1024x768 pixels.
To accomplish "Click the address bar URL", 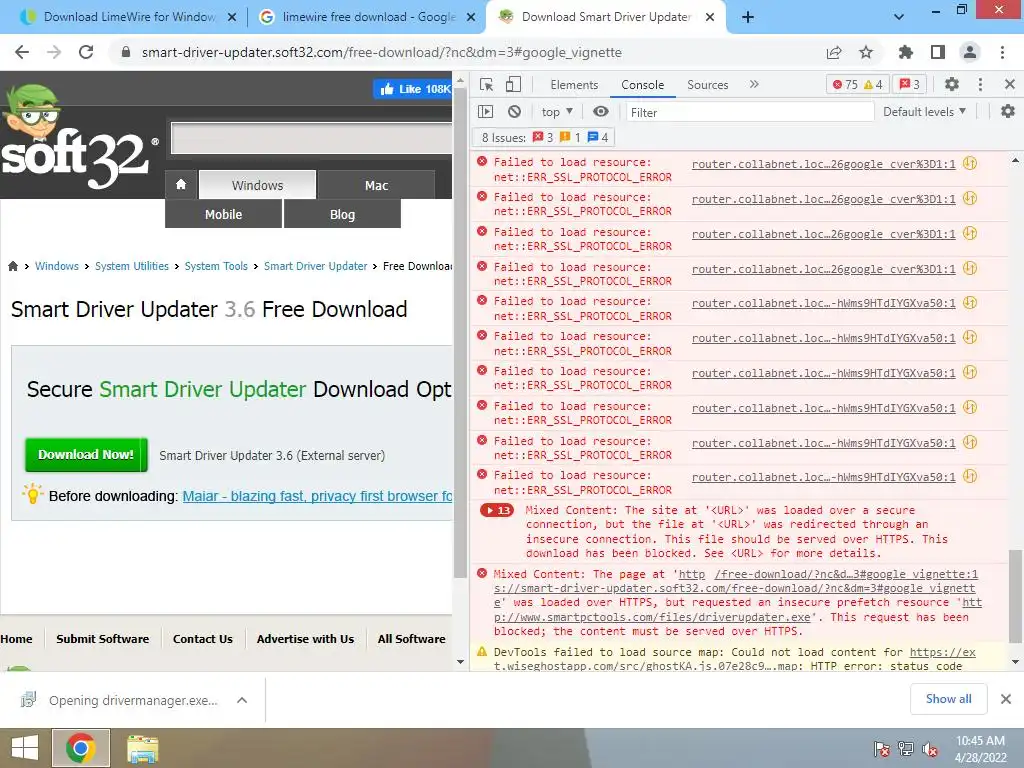I will 381,52.
